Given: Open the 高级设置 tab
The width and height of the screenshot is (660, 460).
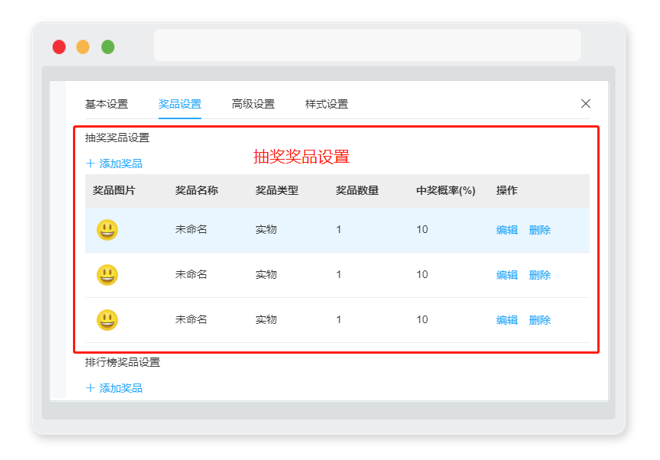Looking at the screenshot, I should coord(253,104).
